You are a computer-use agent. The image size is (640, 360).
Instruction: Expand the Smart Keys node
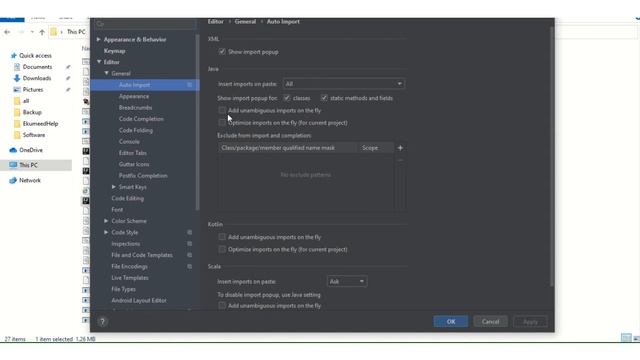(x=114, y=187)
